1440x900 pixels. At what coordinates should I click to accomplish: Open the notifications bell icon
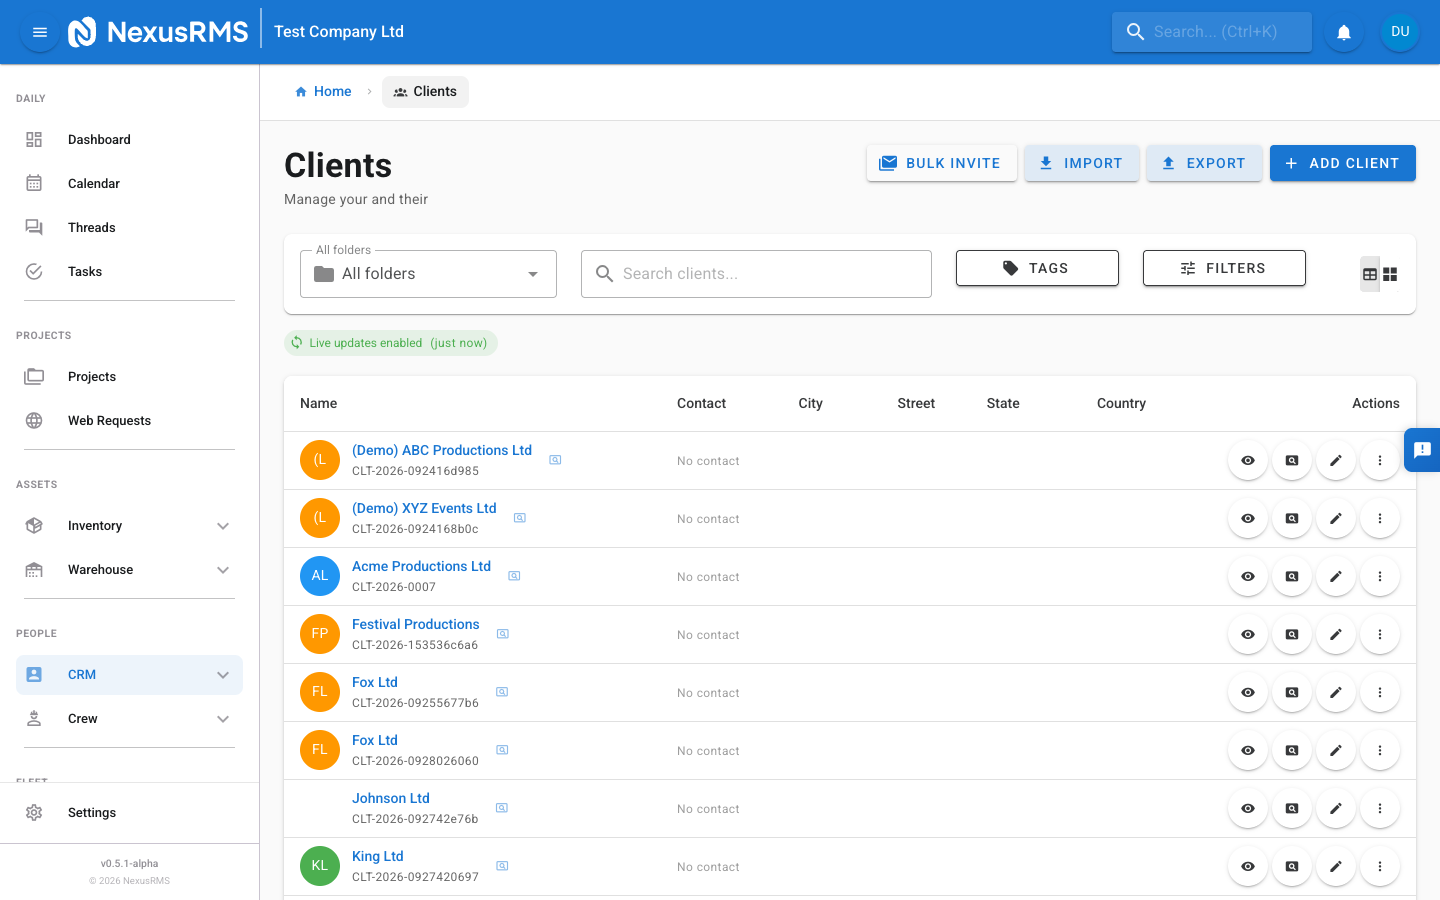(x=1343, y=31)
